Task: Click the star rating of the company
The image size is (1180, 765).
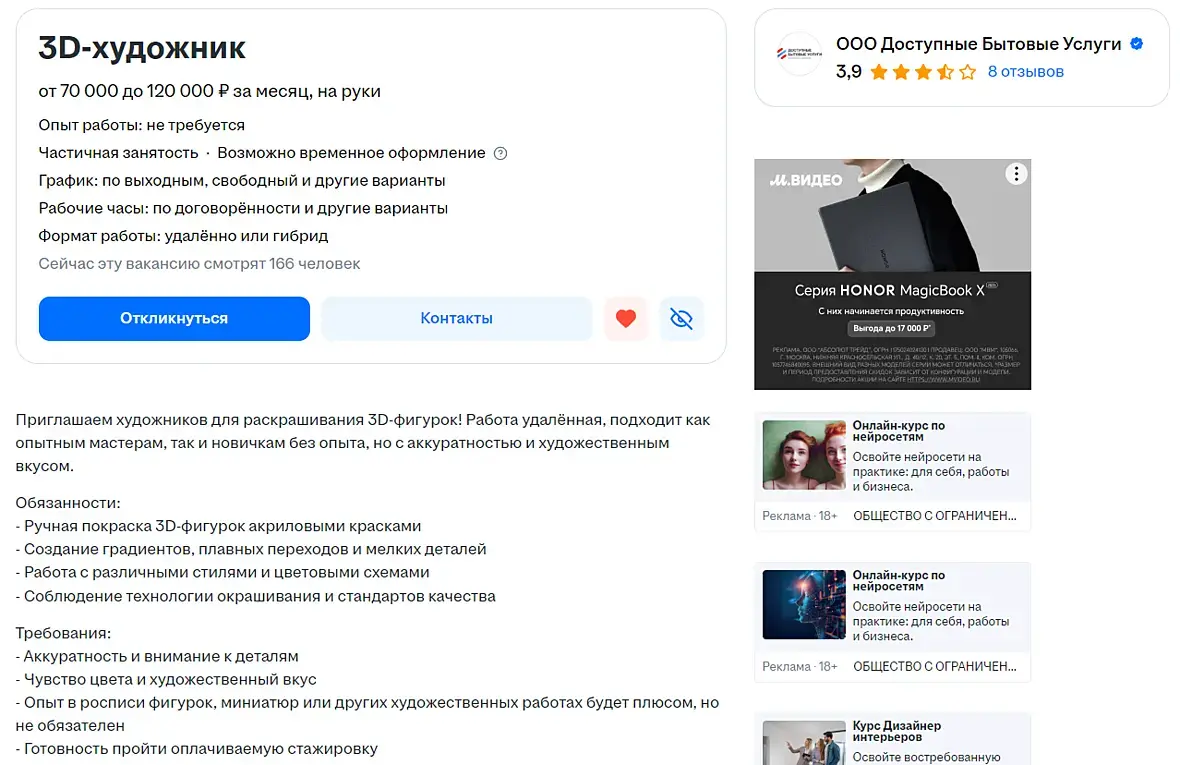Action: point(923,72)
